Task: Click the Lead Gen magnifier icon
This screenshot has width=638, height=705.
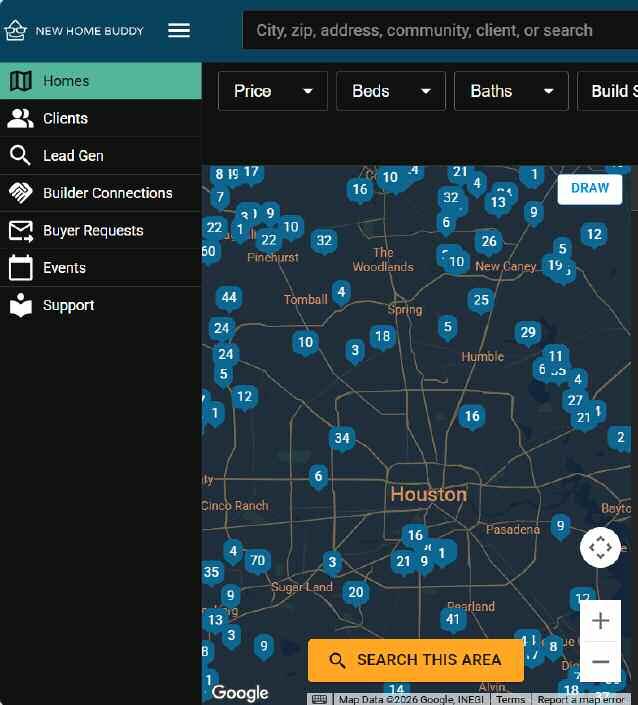Action: (x=20, y=156)
